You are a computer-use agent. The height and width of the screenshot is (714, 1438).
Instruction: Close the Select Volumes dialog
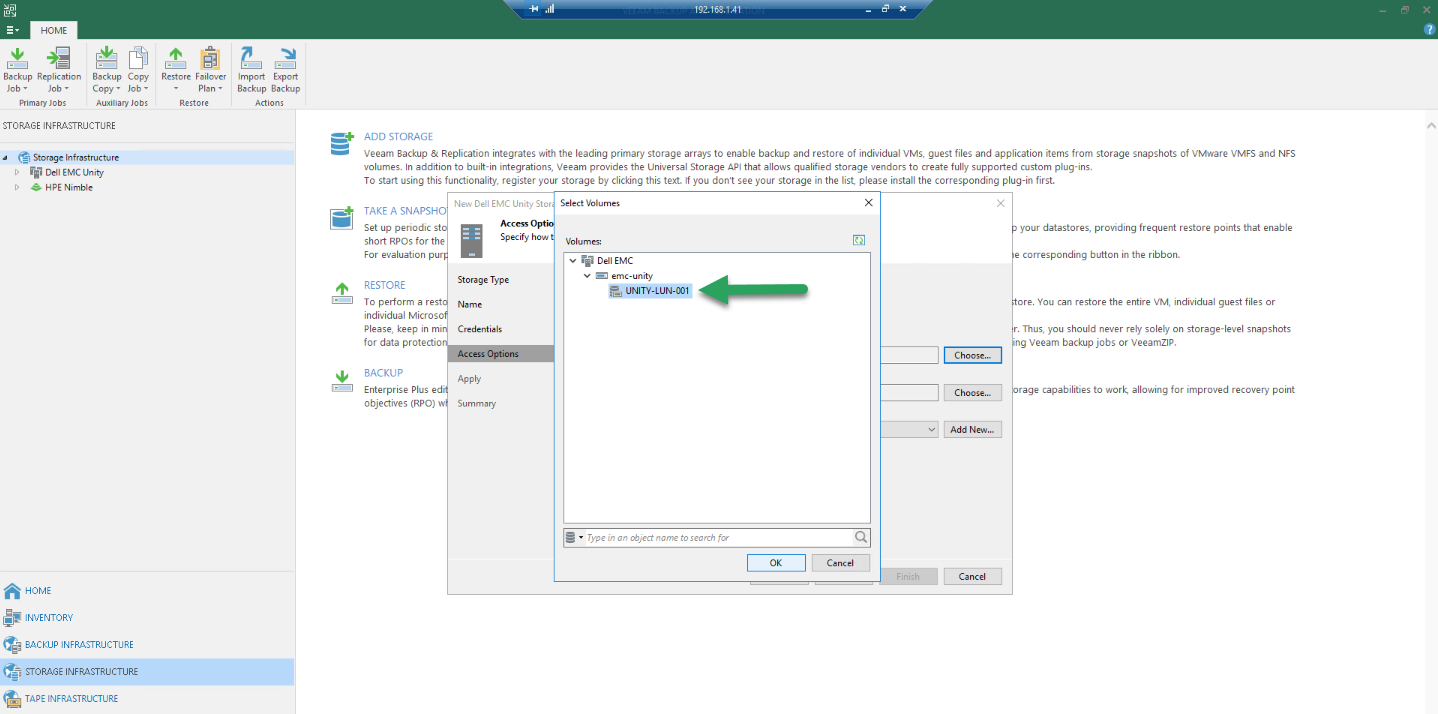pos(868,202)
